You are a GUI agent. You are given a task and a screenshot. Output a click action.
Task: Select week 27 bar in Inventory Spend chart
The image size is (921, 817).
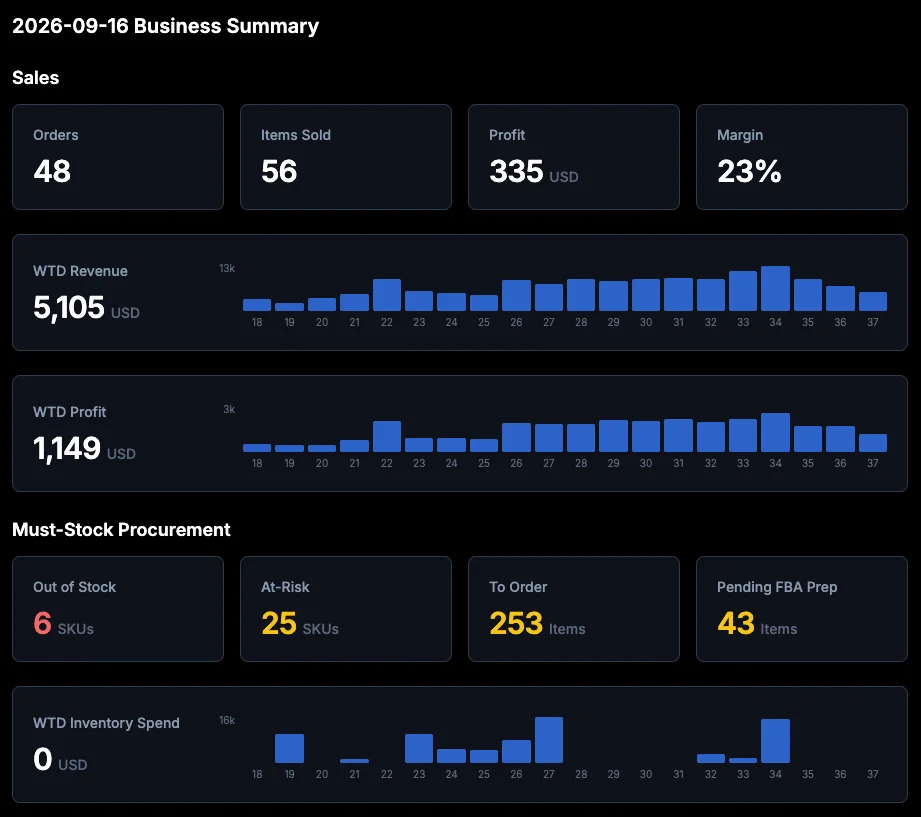coord(549,740)
